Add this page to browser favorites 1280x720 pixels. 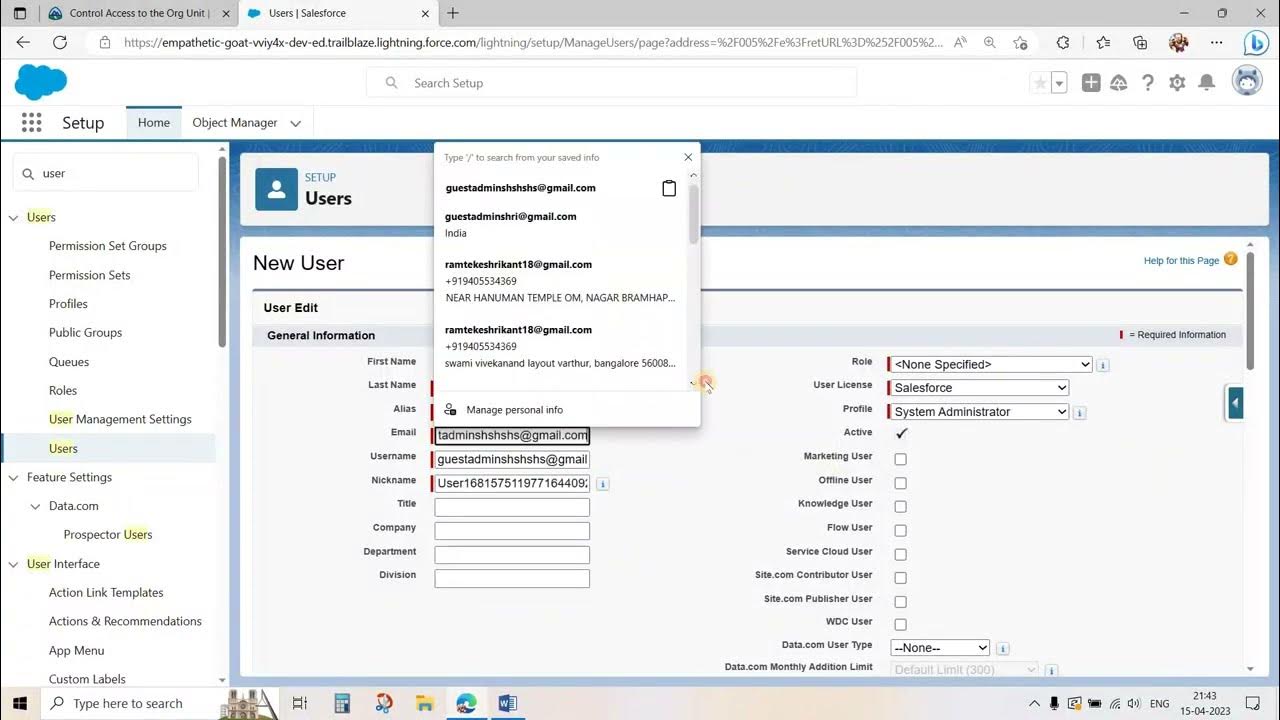[x=1020, y=43]
